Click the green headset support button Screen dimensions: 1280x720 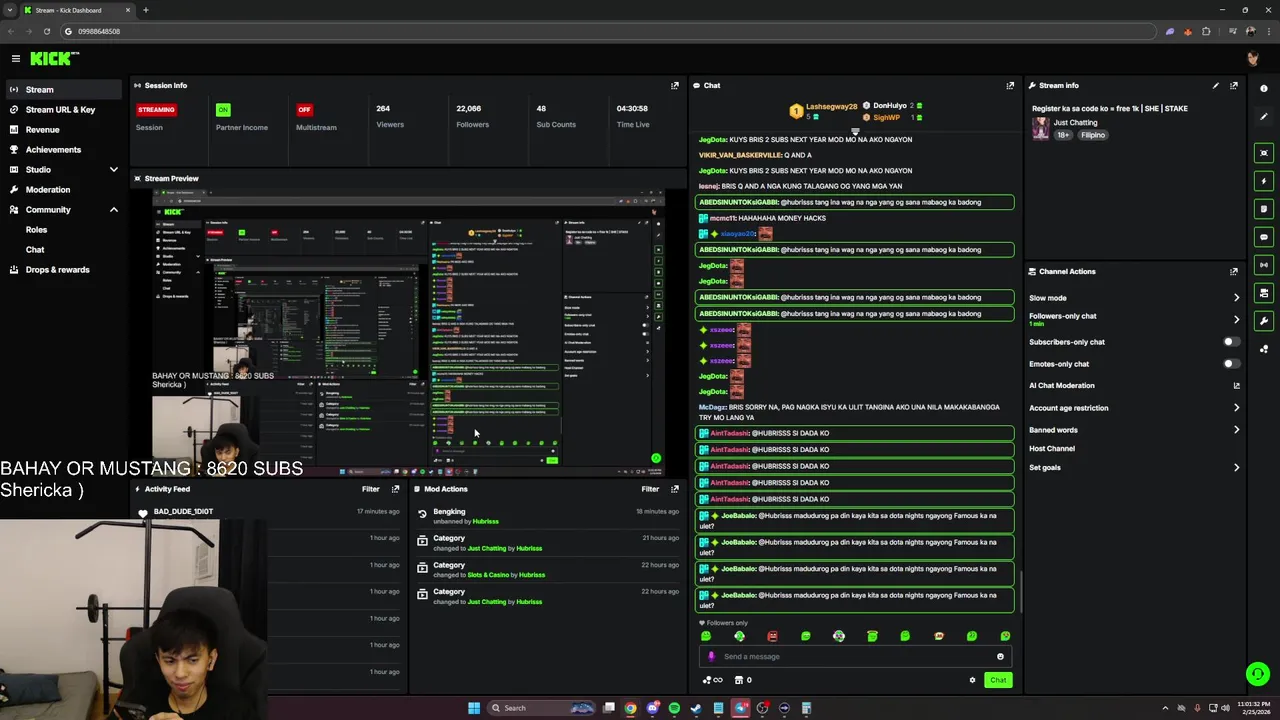tap(1258, 674)
